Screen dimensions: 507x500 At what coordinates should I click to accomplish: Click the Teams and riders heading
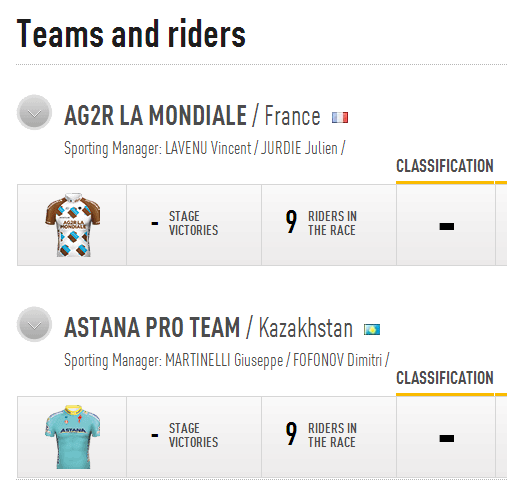(x=131, y=34)
